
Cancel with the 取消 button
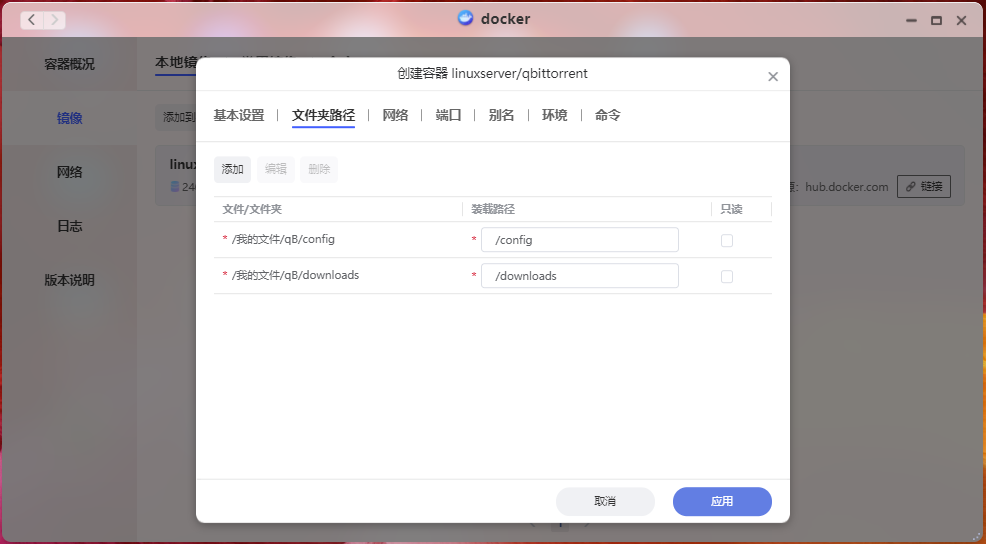click(x=604, y=501)
